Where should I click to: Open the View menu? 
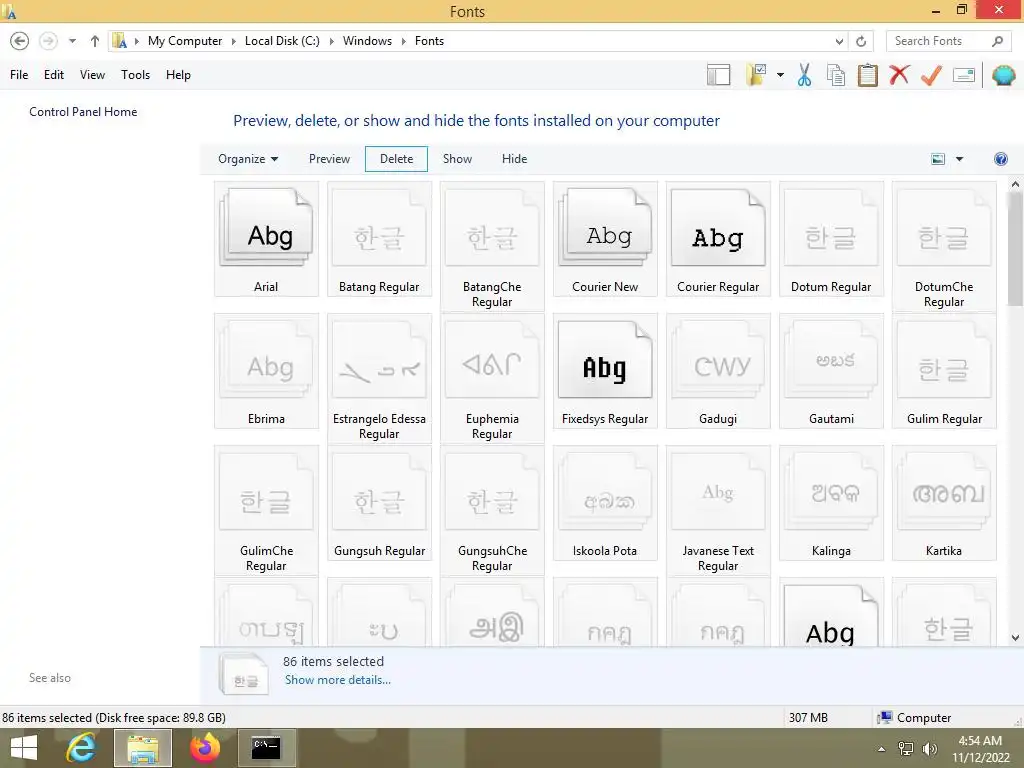pos(92,75)
